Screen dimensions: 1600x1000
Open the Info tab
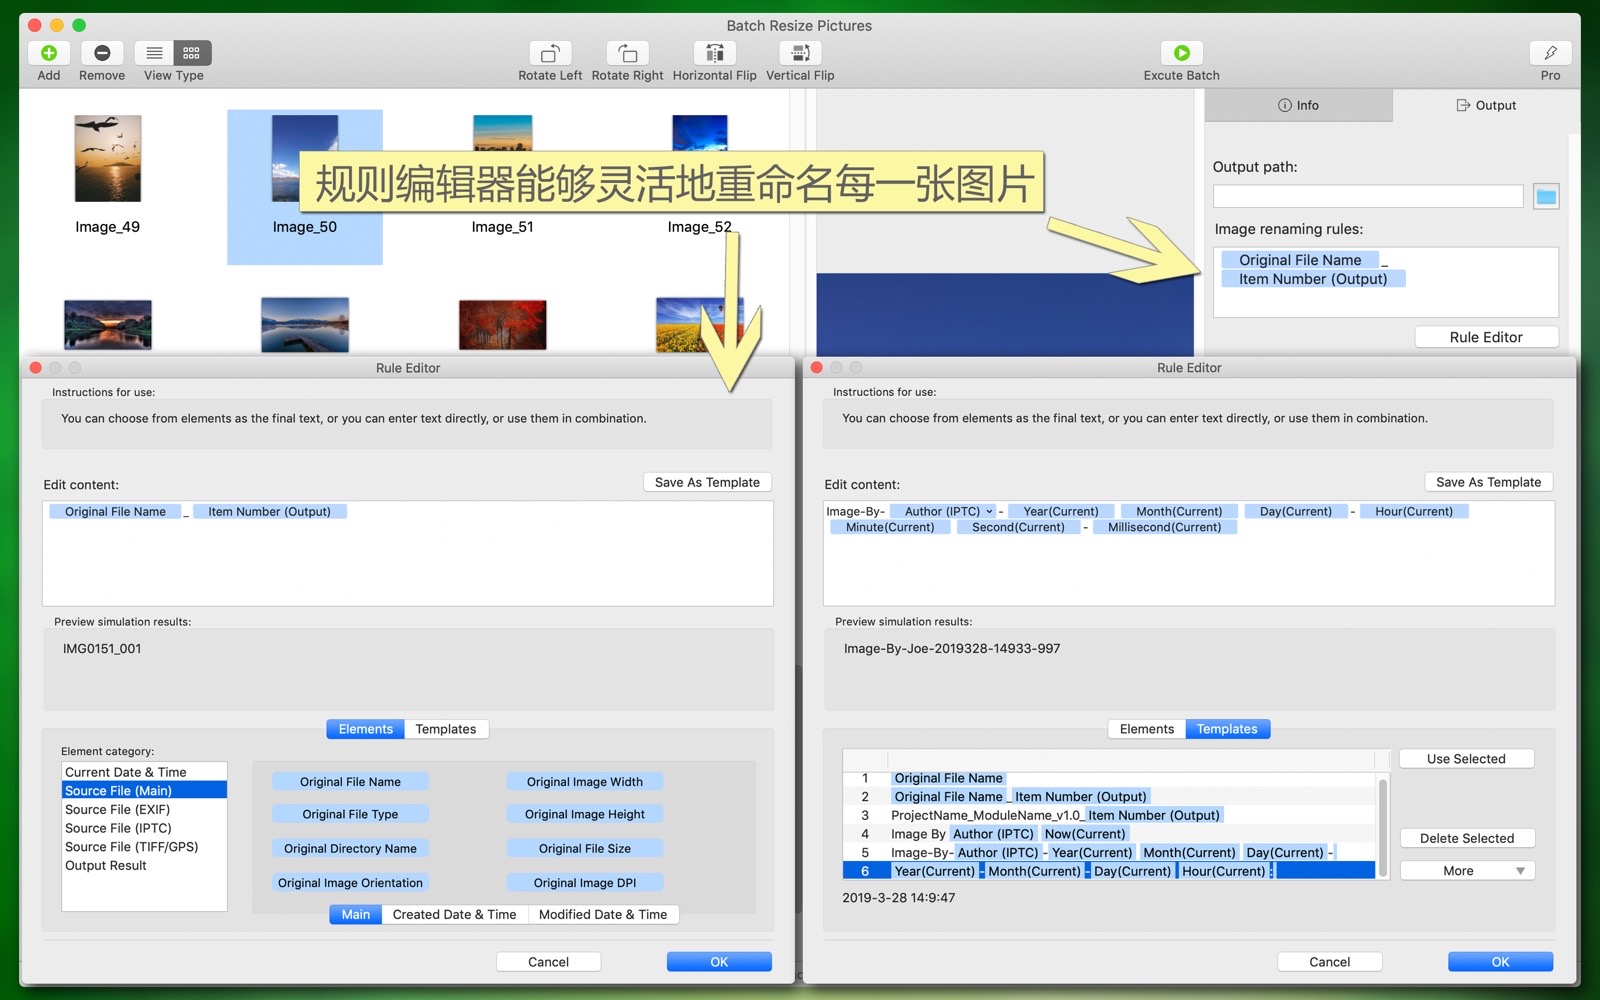[x=1298, y=105]
